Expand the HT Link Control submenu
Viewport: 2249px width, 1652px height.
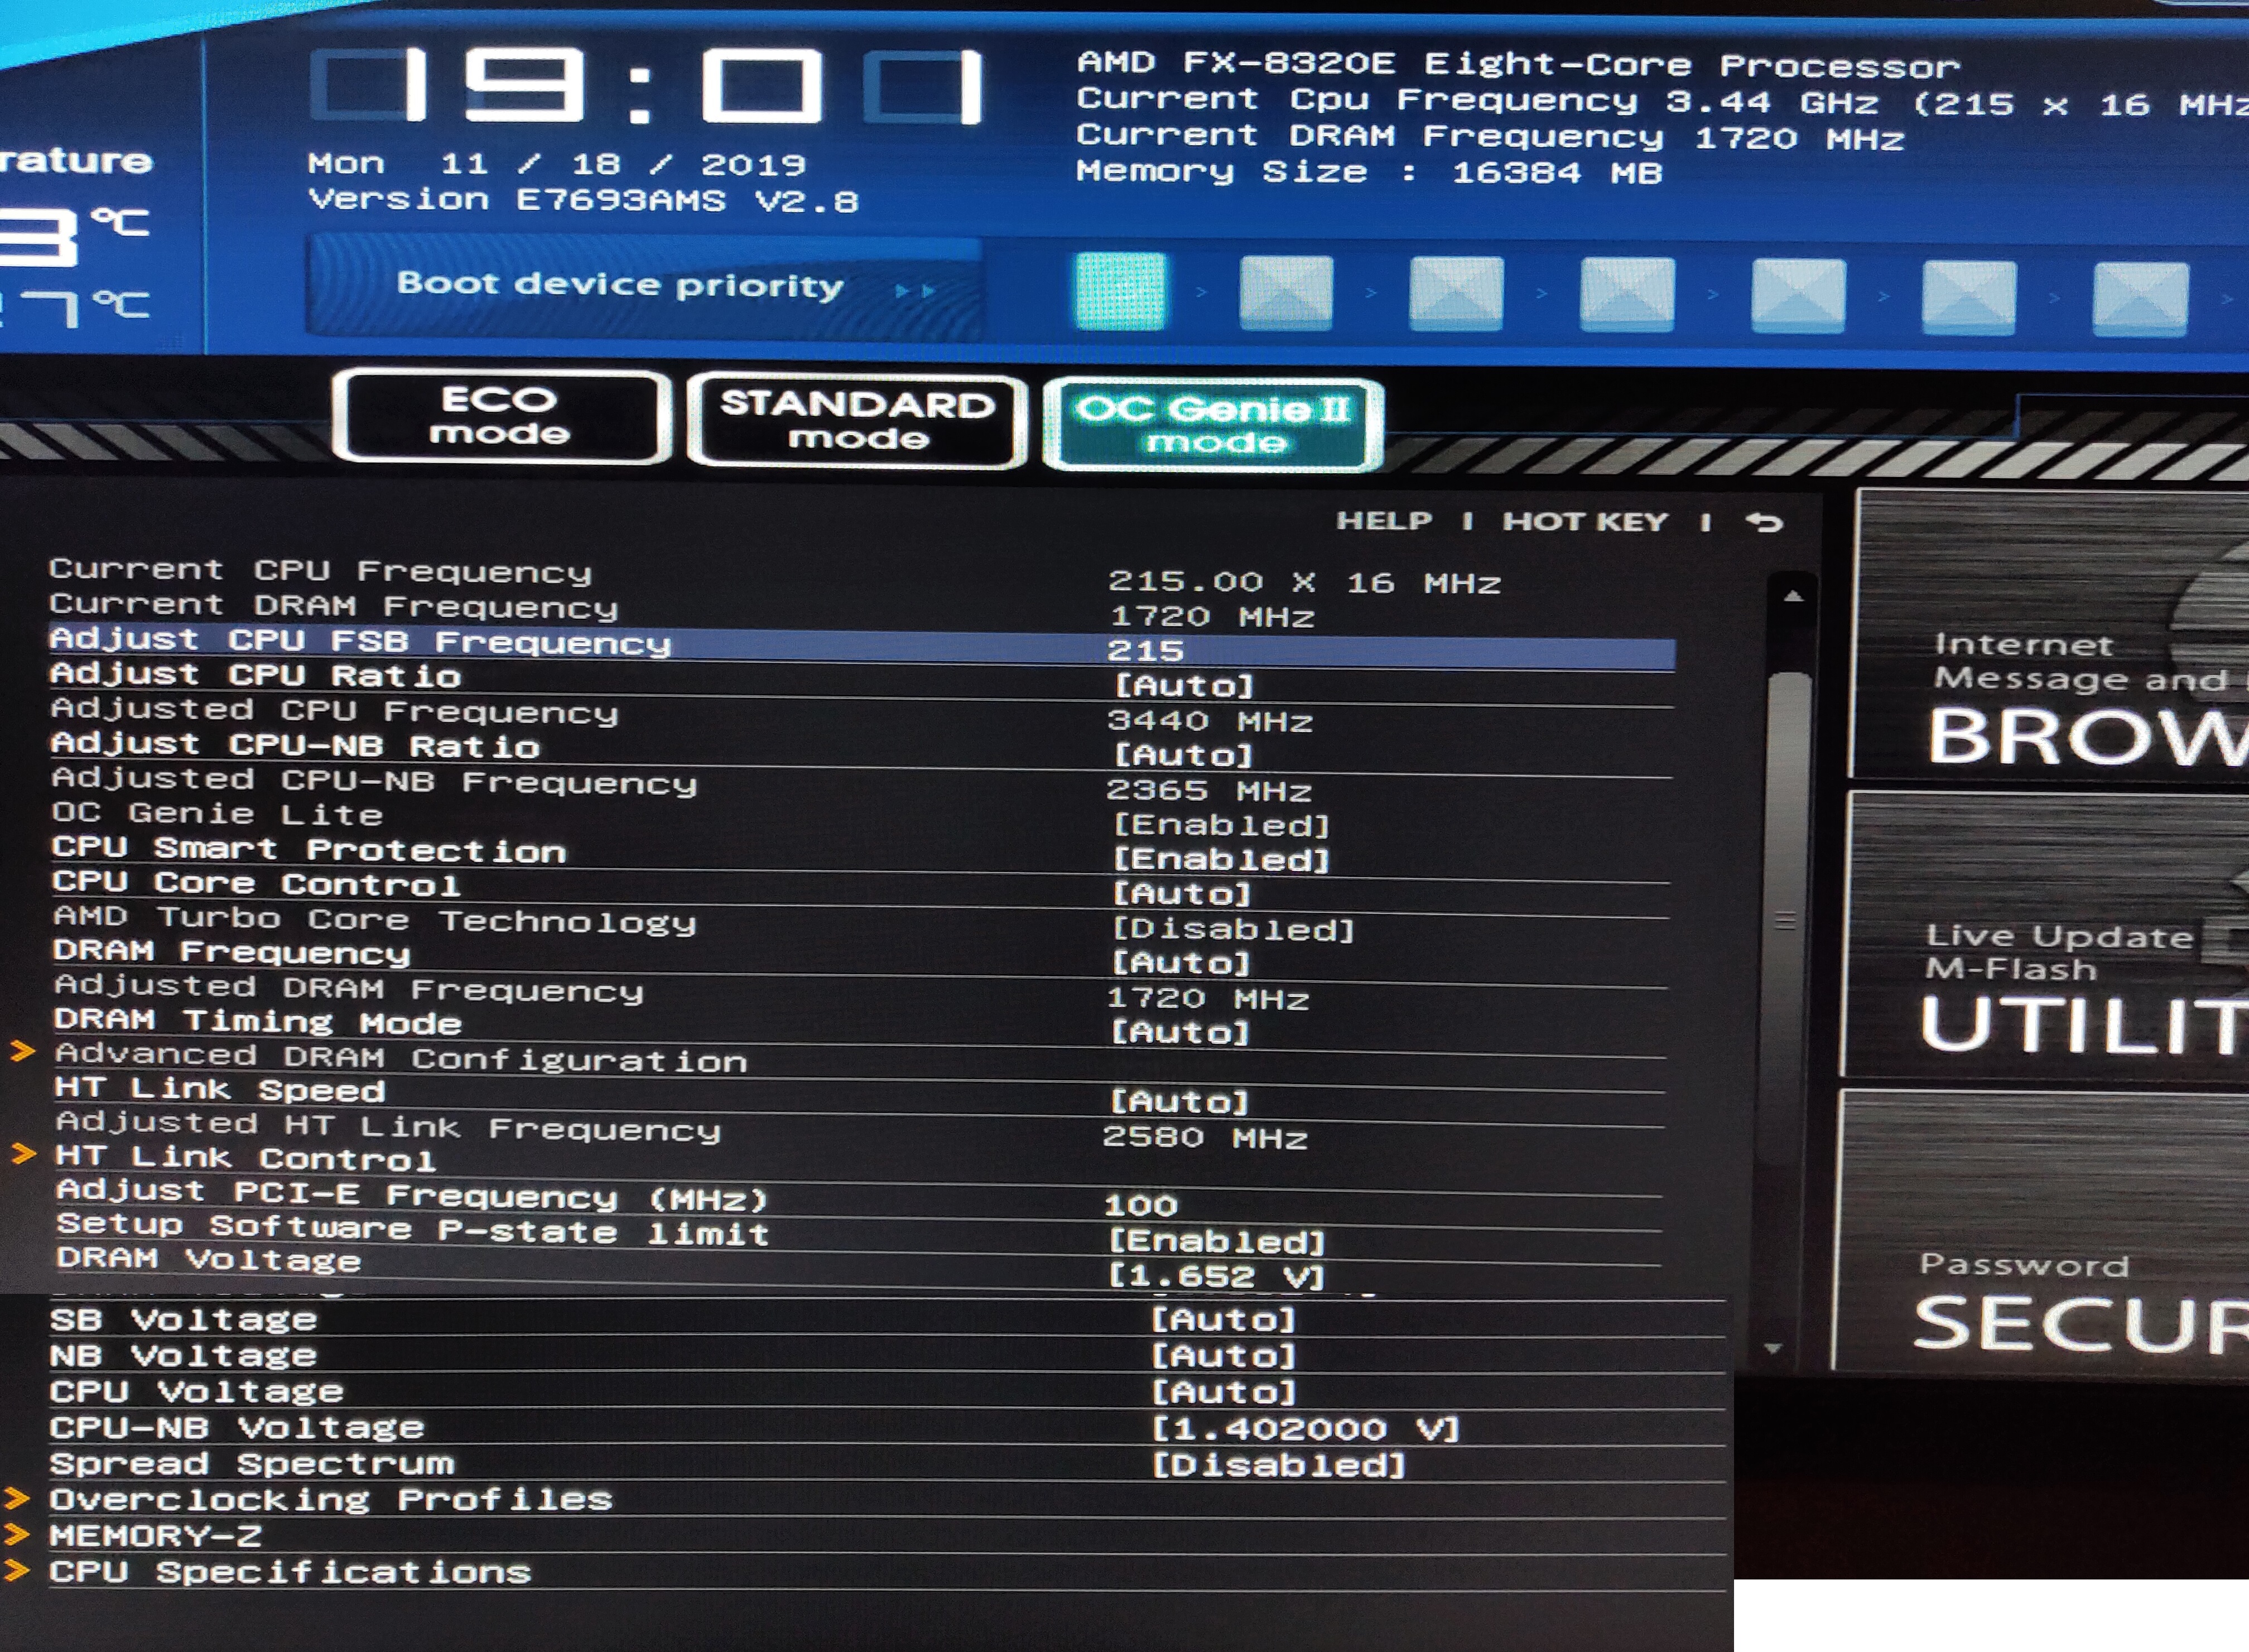click(245, 1158)
